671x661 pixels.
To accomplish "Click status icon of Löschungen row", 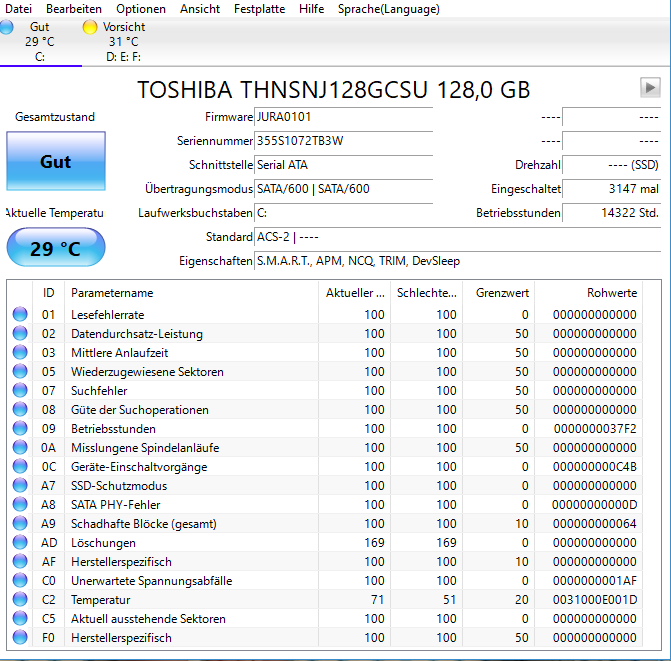I will click(20, 542).
